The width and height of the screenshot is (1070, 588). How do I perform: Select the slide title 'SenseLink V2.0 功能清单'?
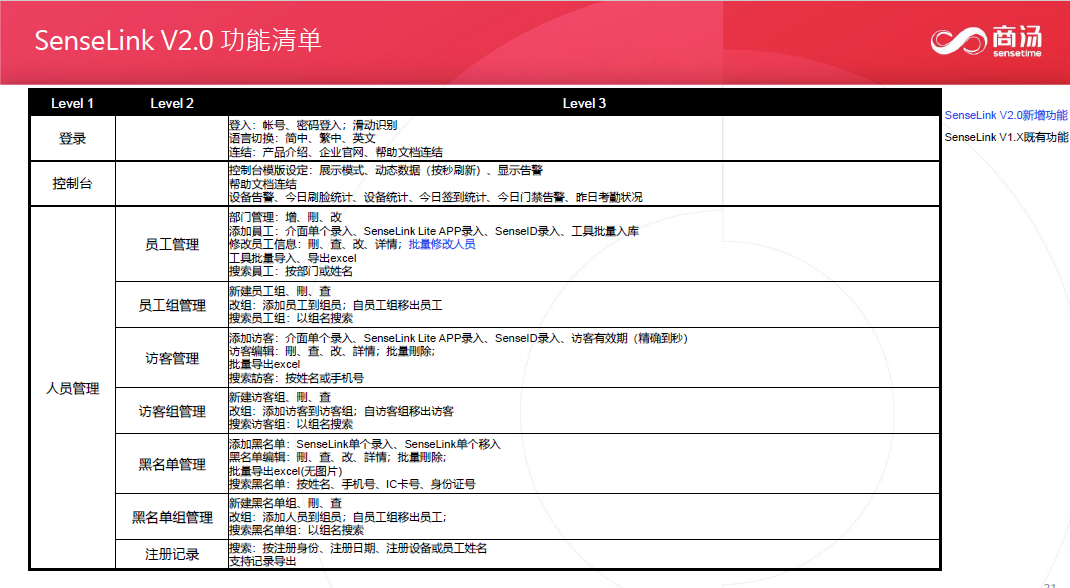(x=178, y=40)
